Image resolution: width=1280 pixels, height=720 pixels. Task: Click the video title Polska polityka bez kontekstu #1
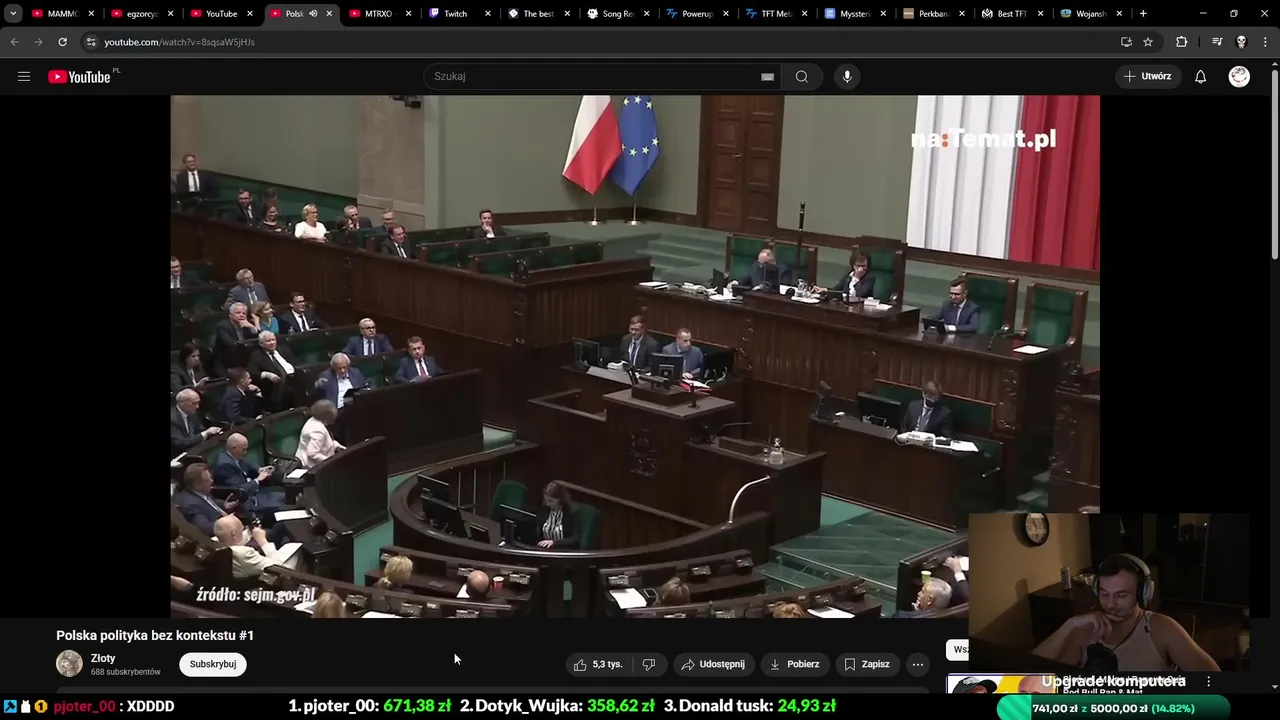[x=155, y=635]
